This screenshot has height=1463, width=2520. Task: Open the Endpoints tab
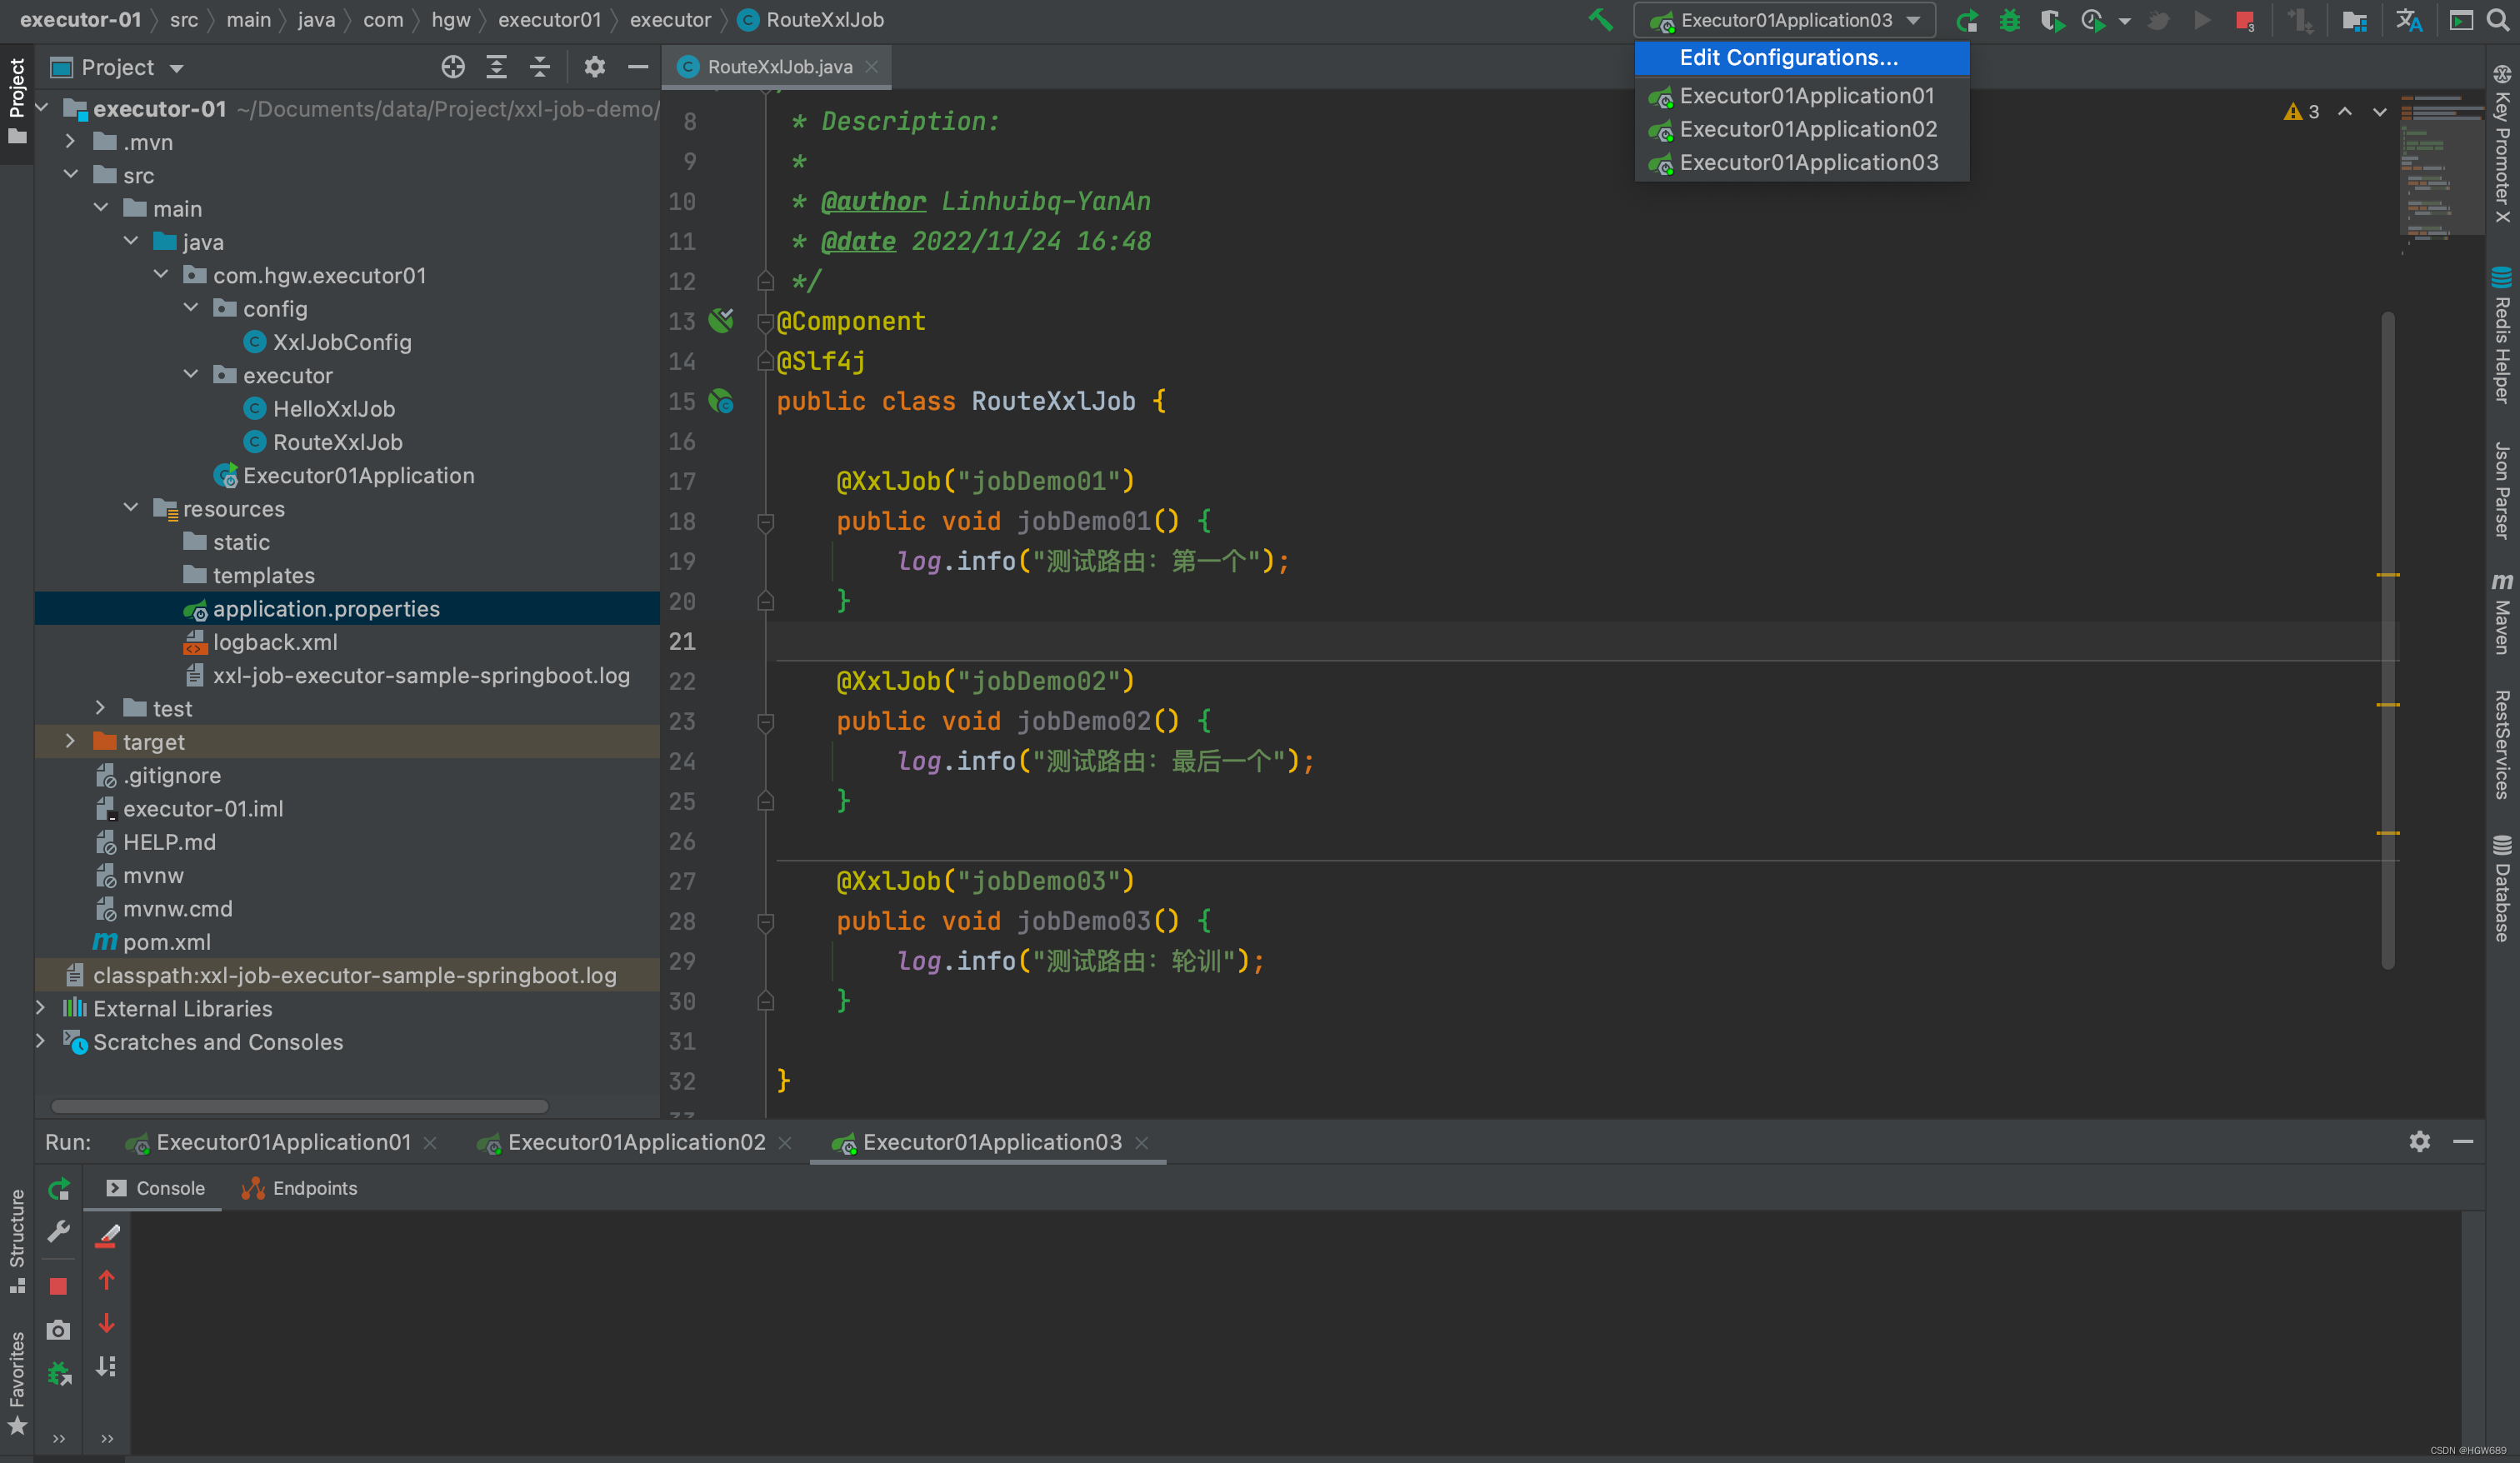[299, 1188]
